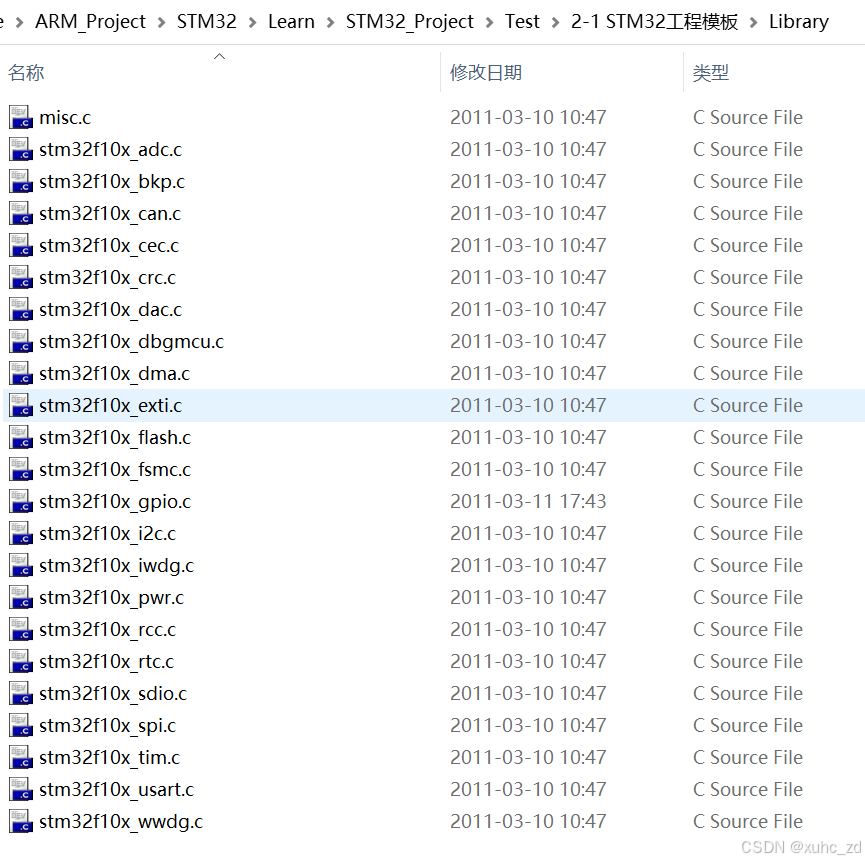Click the stm32f10x_rtc.c file icon
The height and width of the screenshot is (862, 865).
[x=21, y=661]
